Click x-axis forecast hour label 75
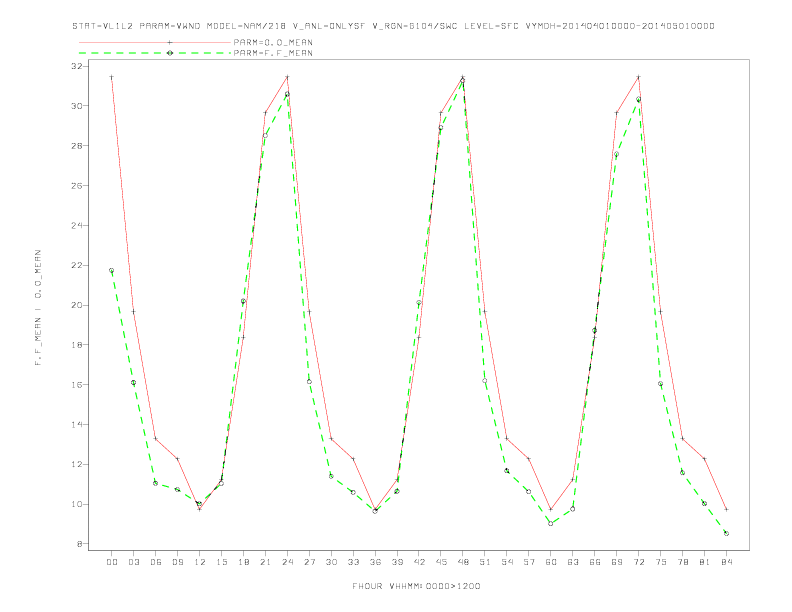Image resolution: width=792 pixels, height=612 pixels. [661, 562]
